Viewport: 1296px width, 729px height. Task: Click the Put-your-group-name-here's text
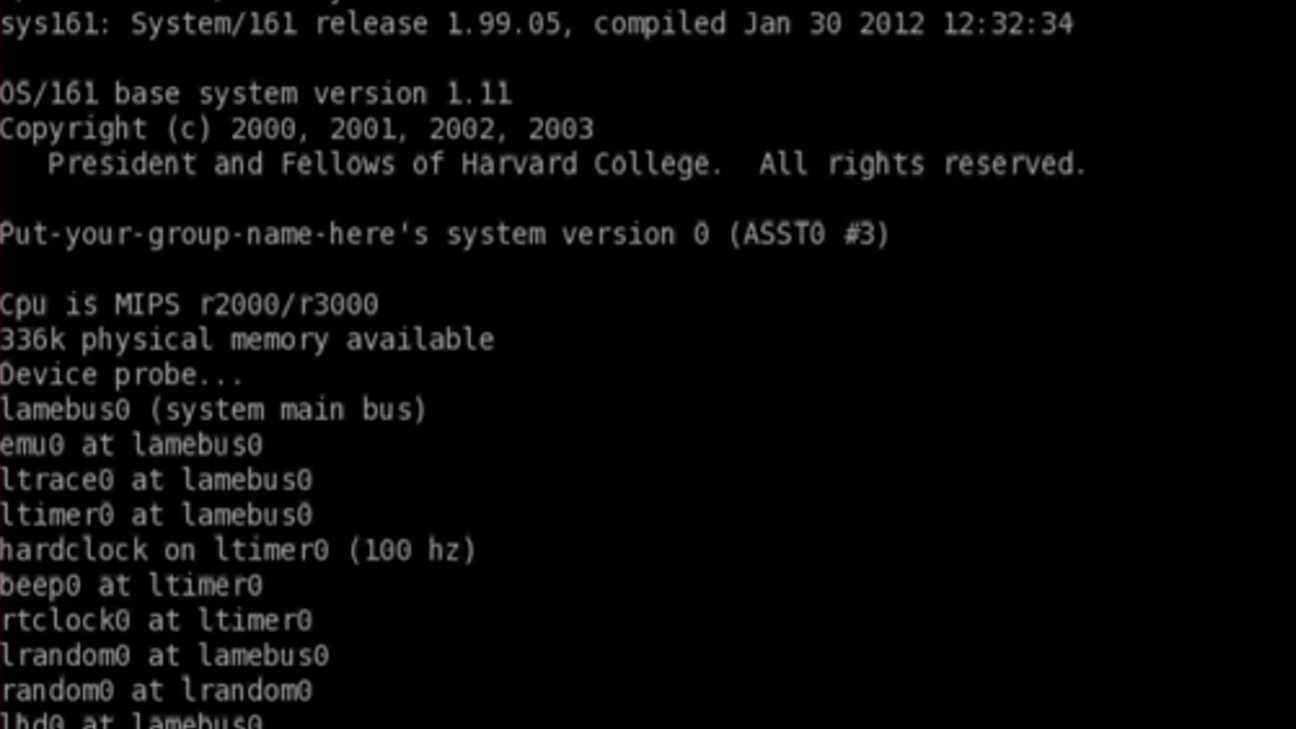[214, 234]
